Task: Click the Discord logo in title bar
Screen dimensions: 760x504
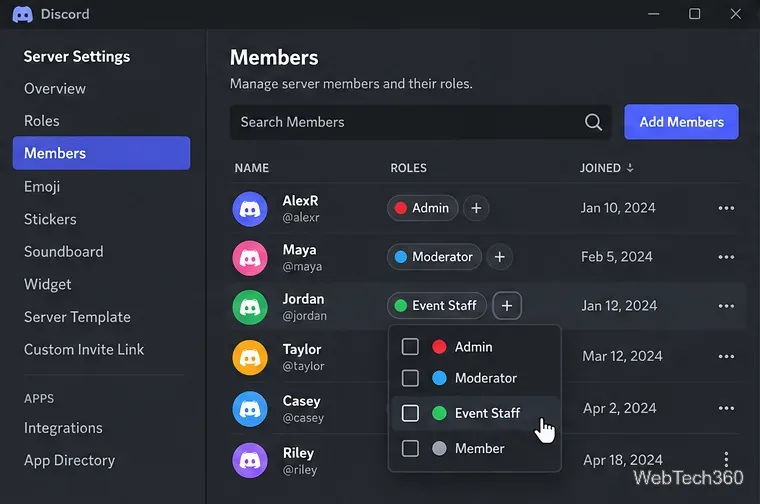Action: [x=22, y=15]
